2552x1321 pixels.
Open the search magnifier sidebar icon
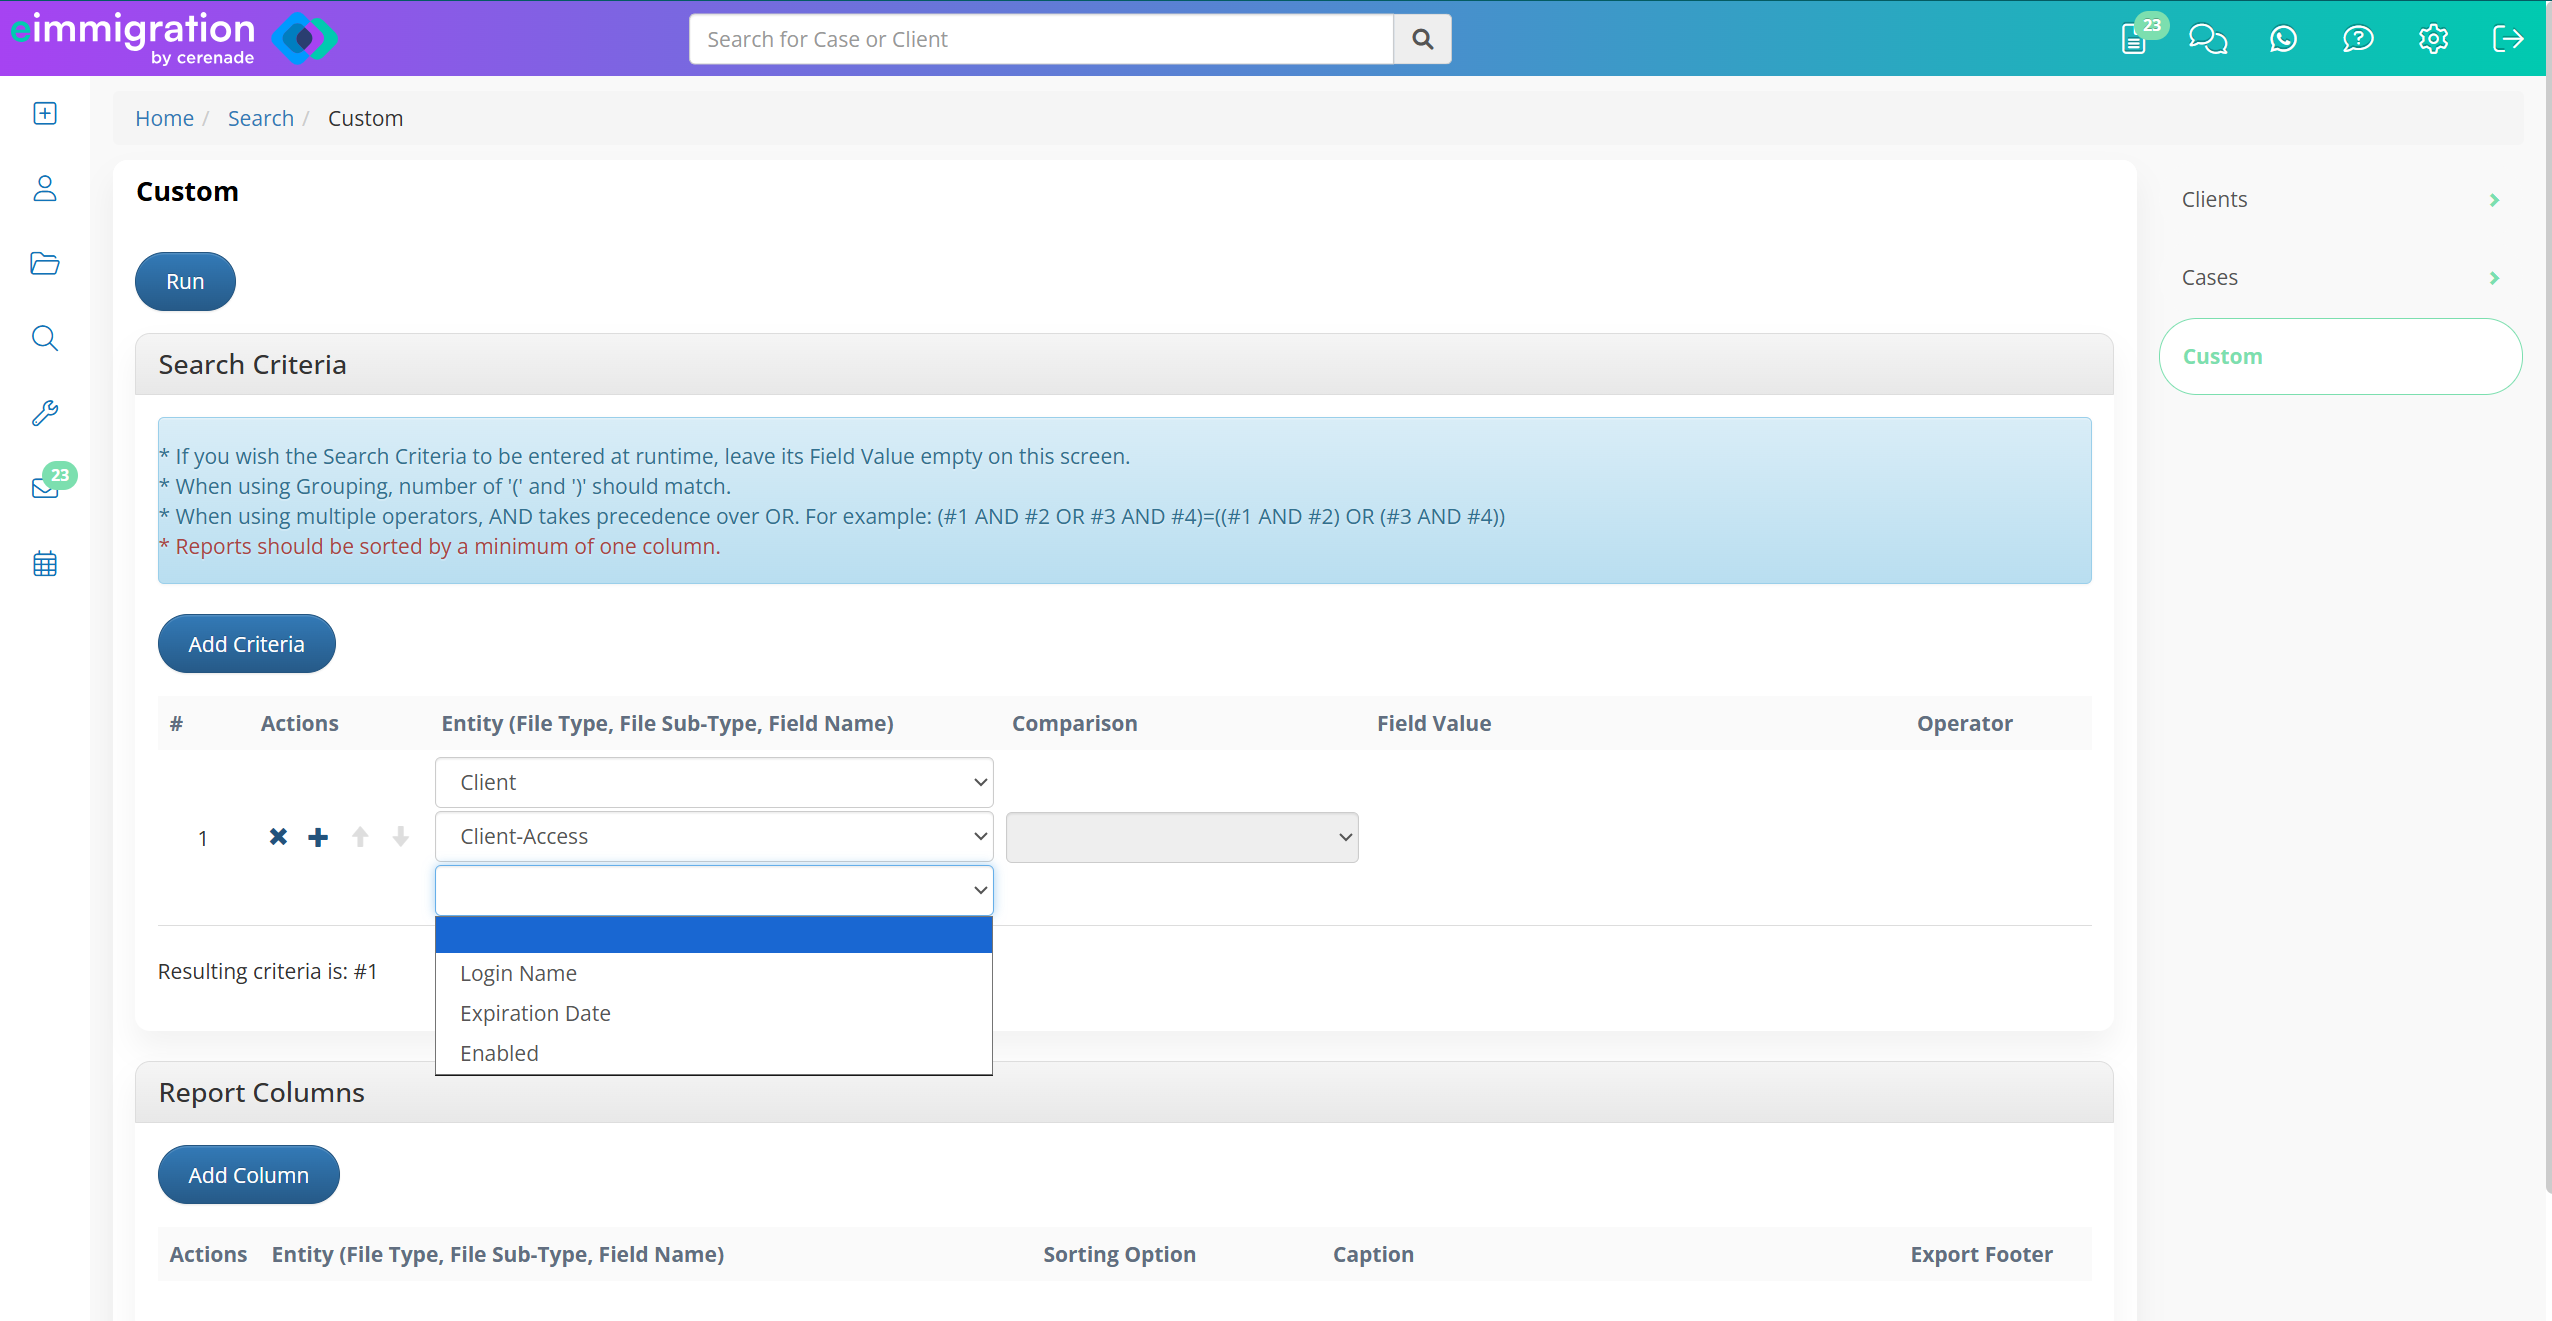click(x=45, y=338)
